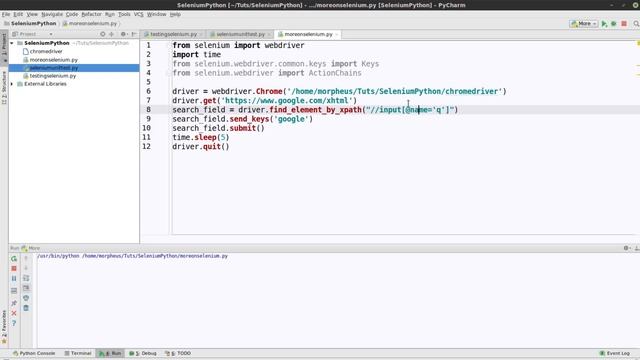Close the Run tab with red X

tap(14, 313)
